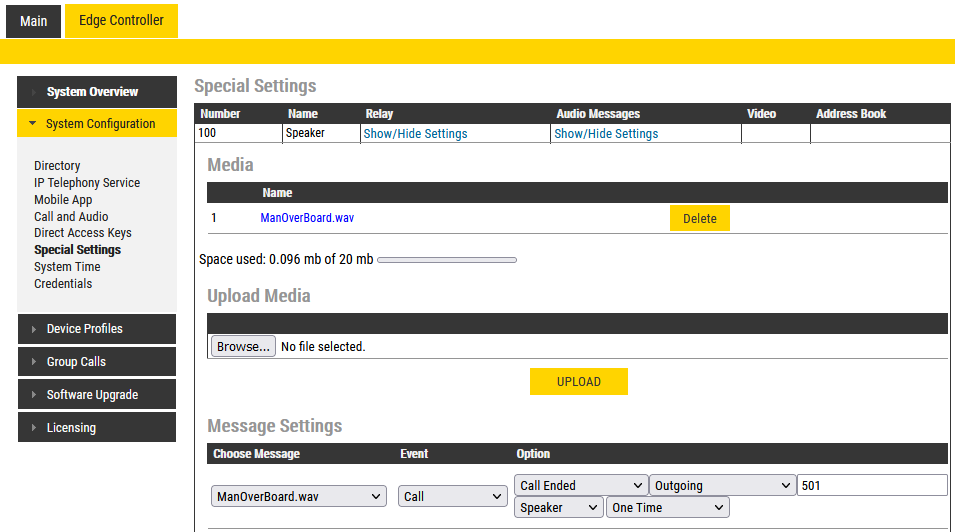Click Browse to choose a file
Image resolution: width=955 pixels, height=532 pixels.
pos(243,347)
